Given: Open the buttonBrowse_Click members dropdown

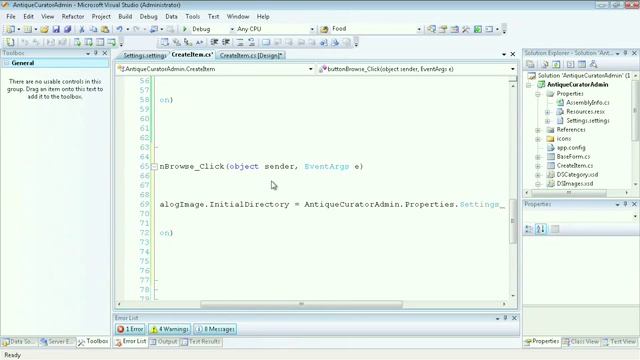Looking at the screenshot, I should pos(513,69).
